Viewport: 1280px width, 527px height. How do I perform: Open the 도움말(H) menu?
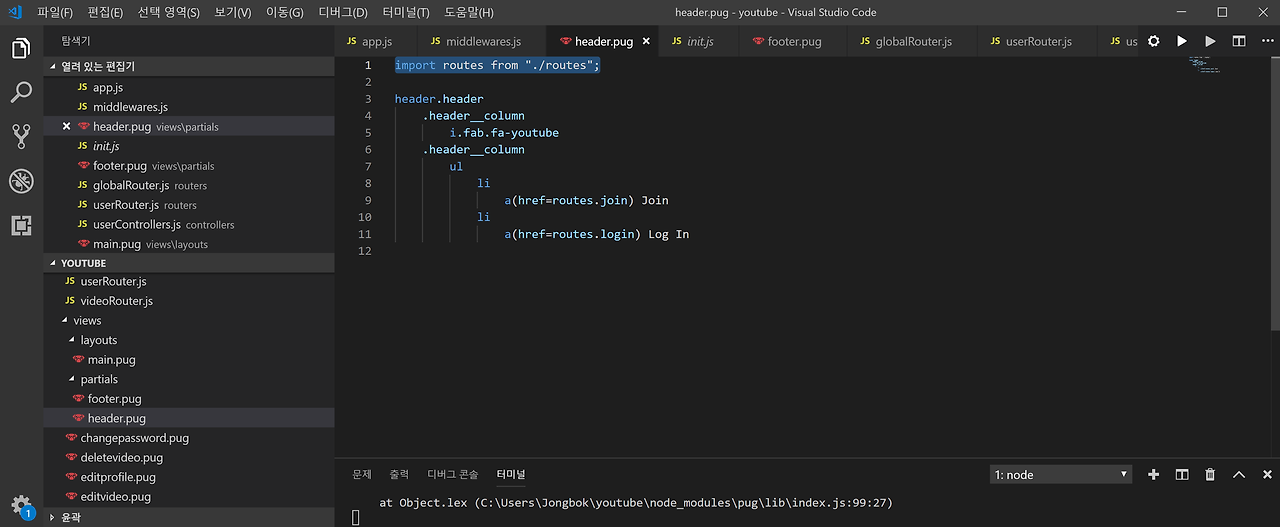(x=469, y=12)
